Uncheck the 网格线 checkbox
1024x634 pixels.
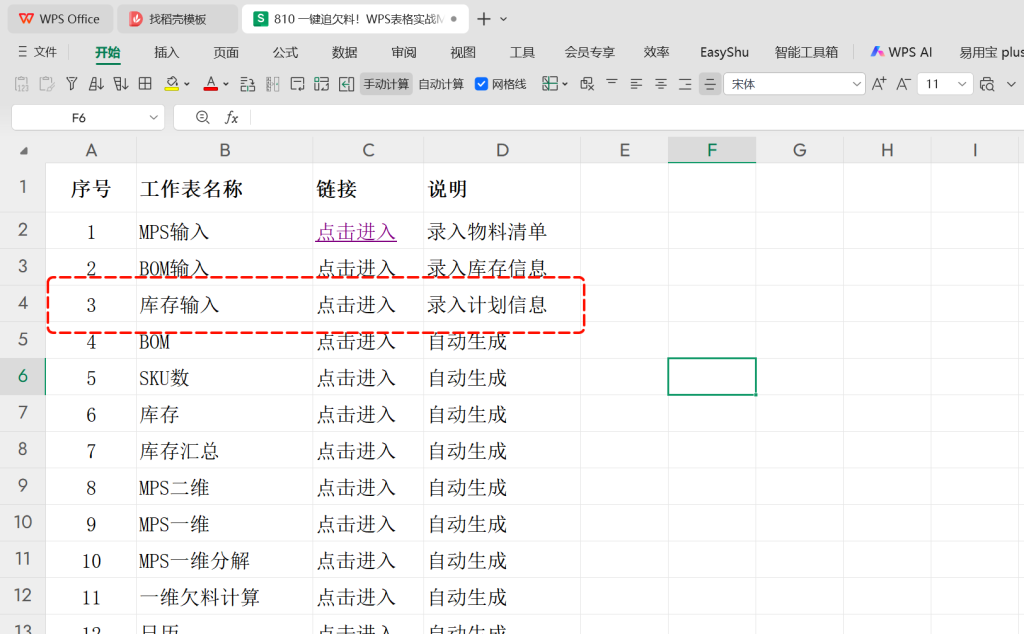pyautogui.click(x=481, y=84)
